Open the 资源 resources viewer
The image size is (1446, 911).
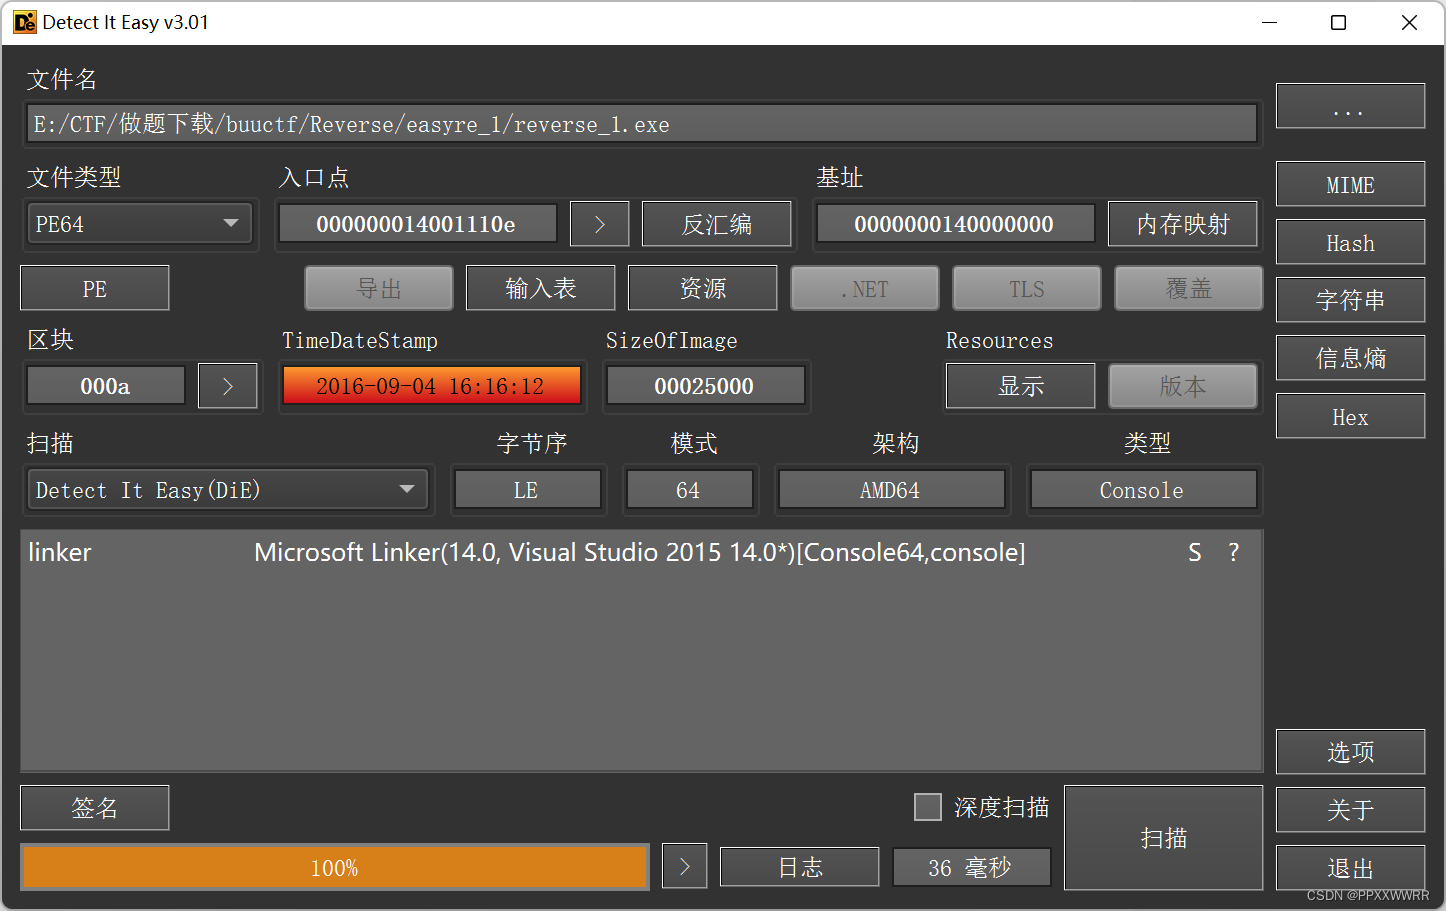(x=702, y=287)
